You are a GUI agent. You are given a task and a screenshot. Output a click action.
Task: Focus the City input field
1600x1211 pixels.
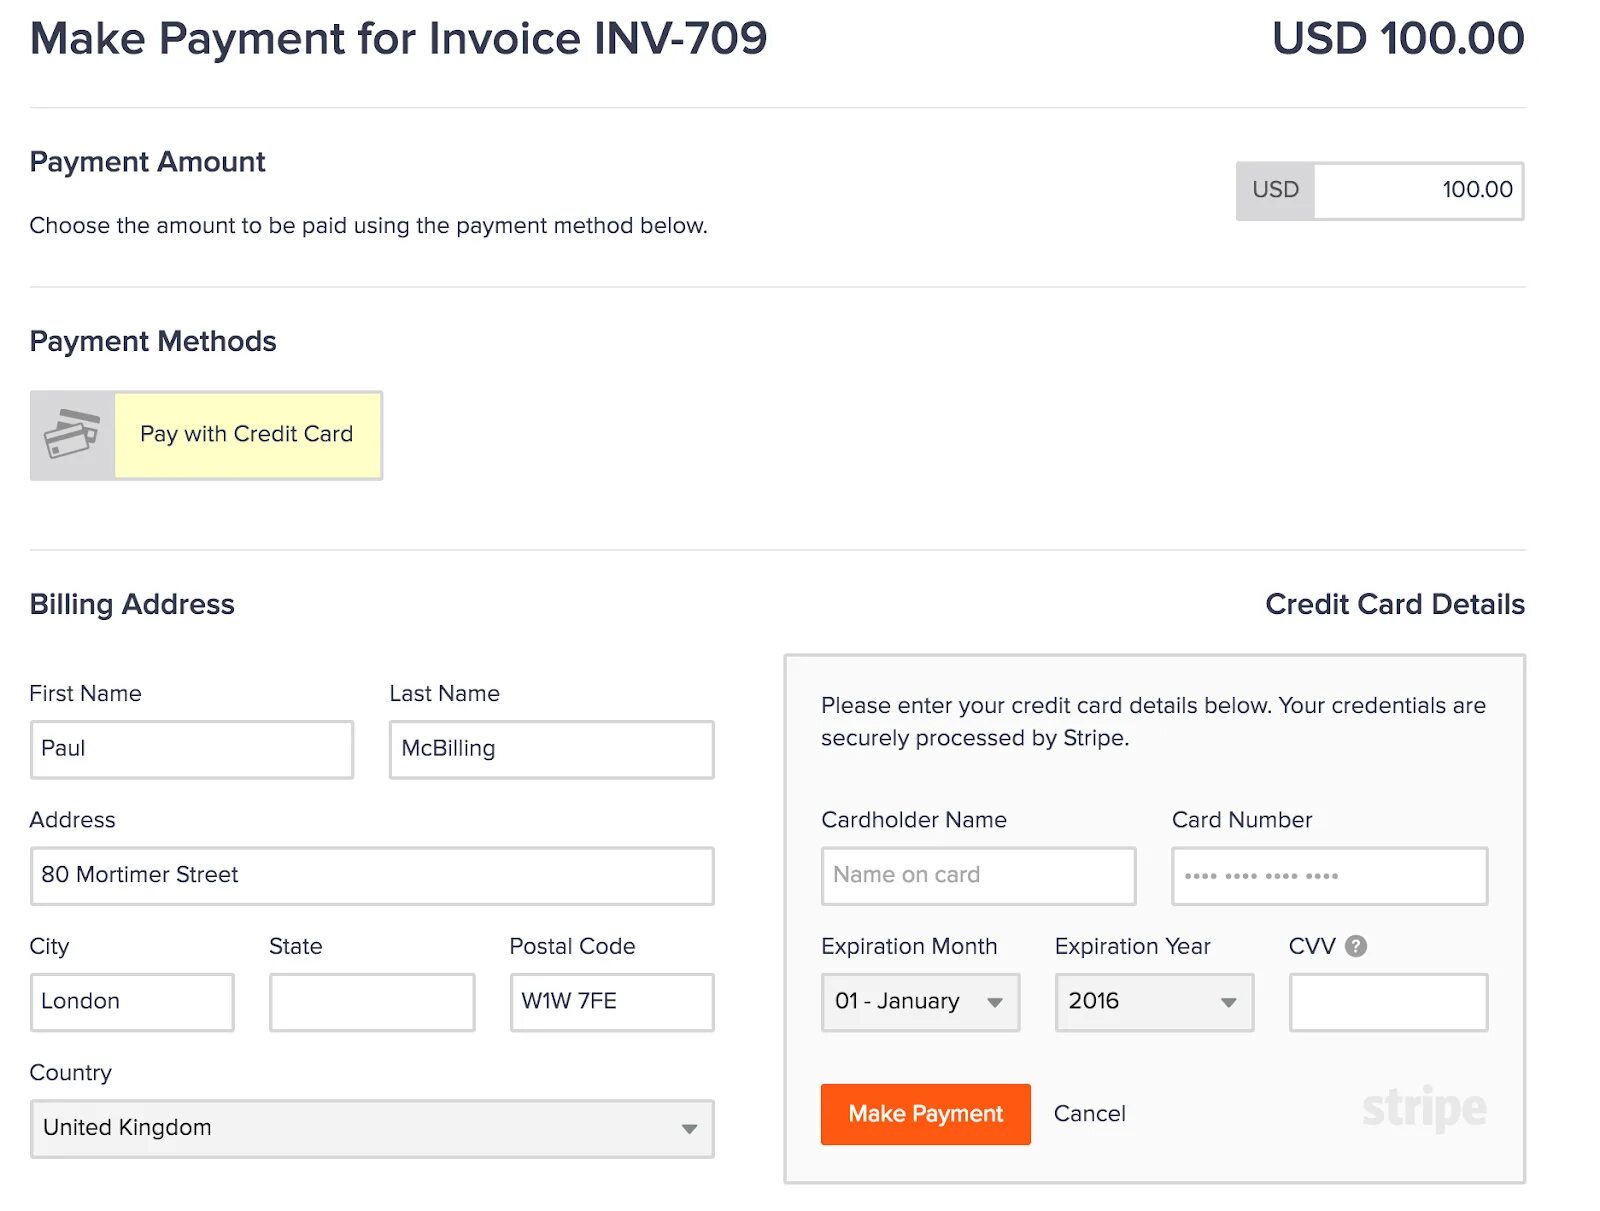click(x=132, y=1002)
